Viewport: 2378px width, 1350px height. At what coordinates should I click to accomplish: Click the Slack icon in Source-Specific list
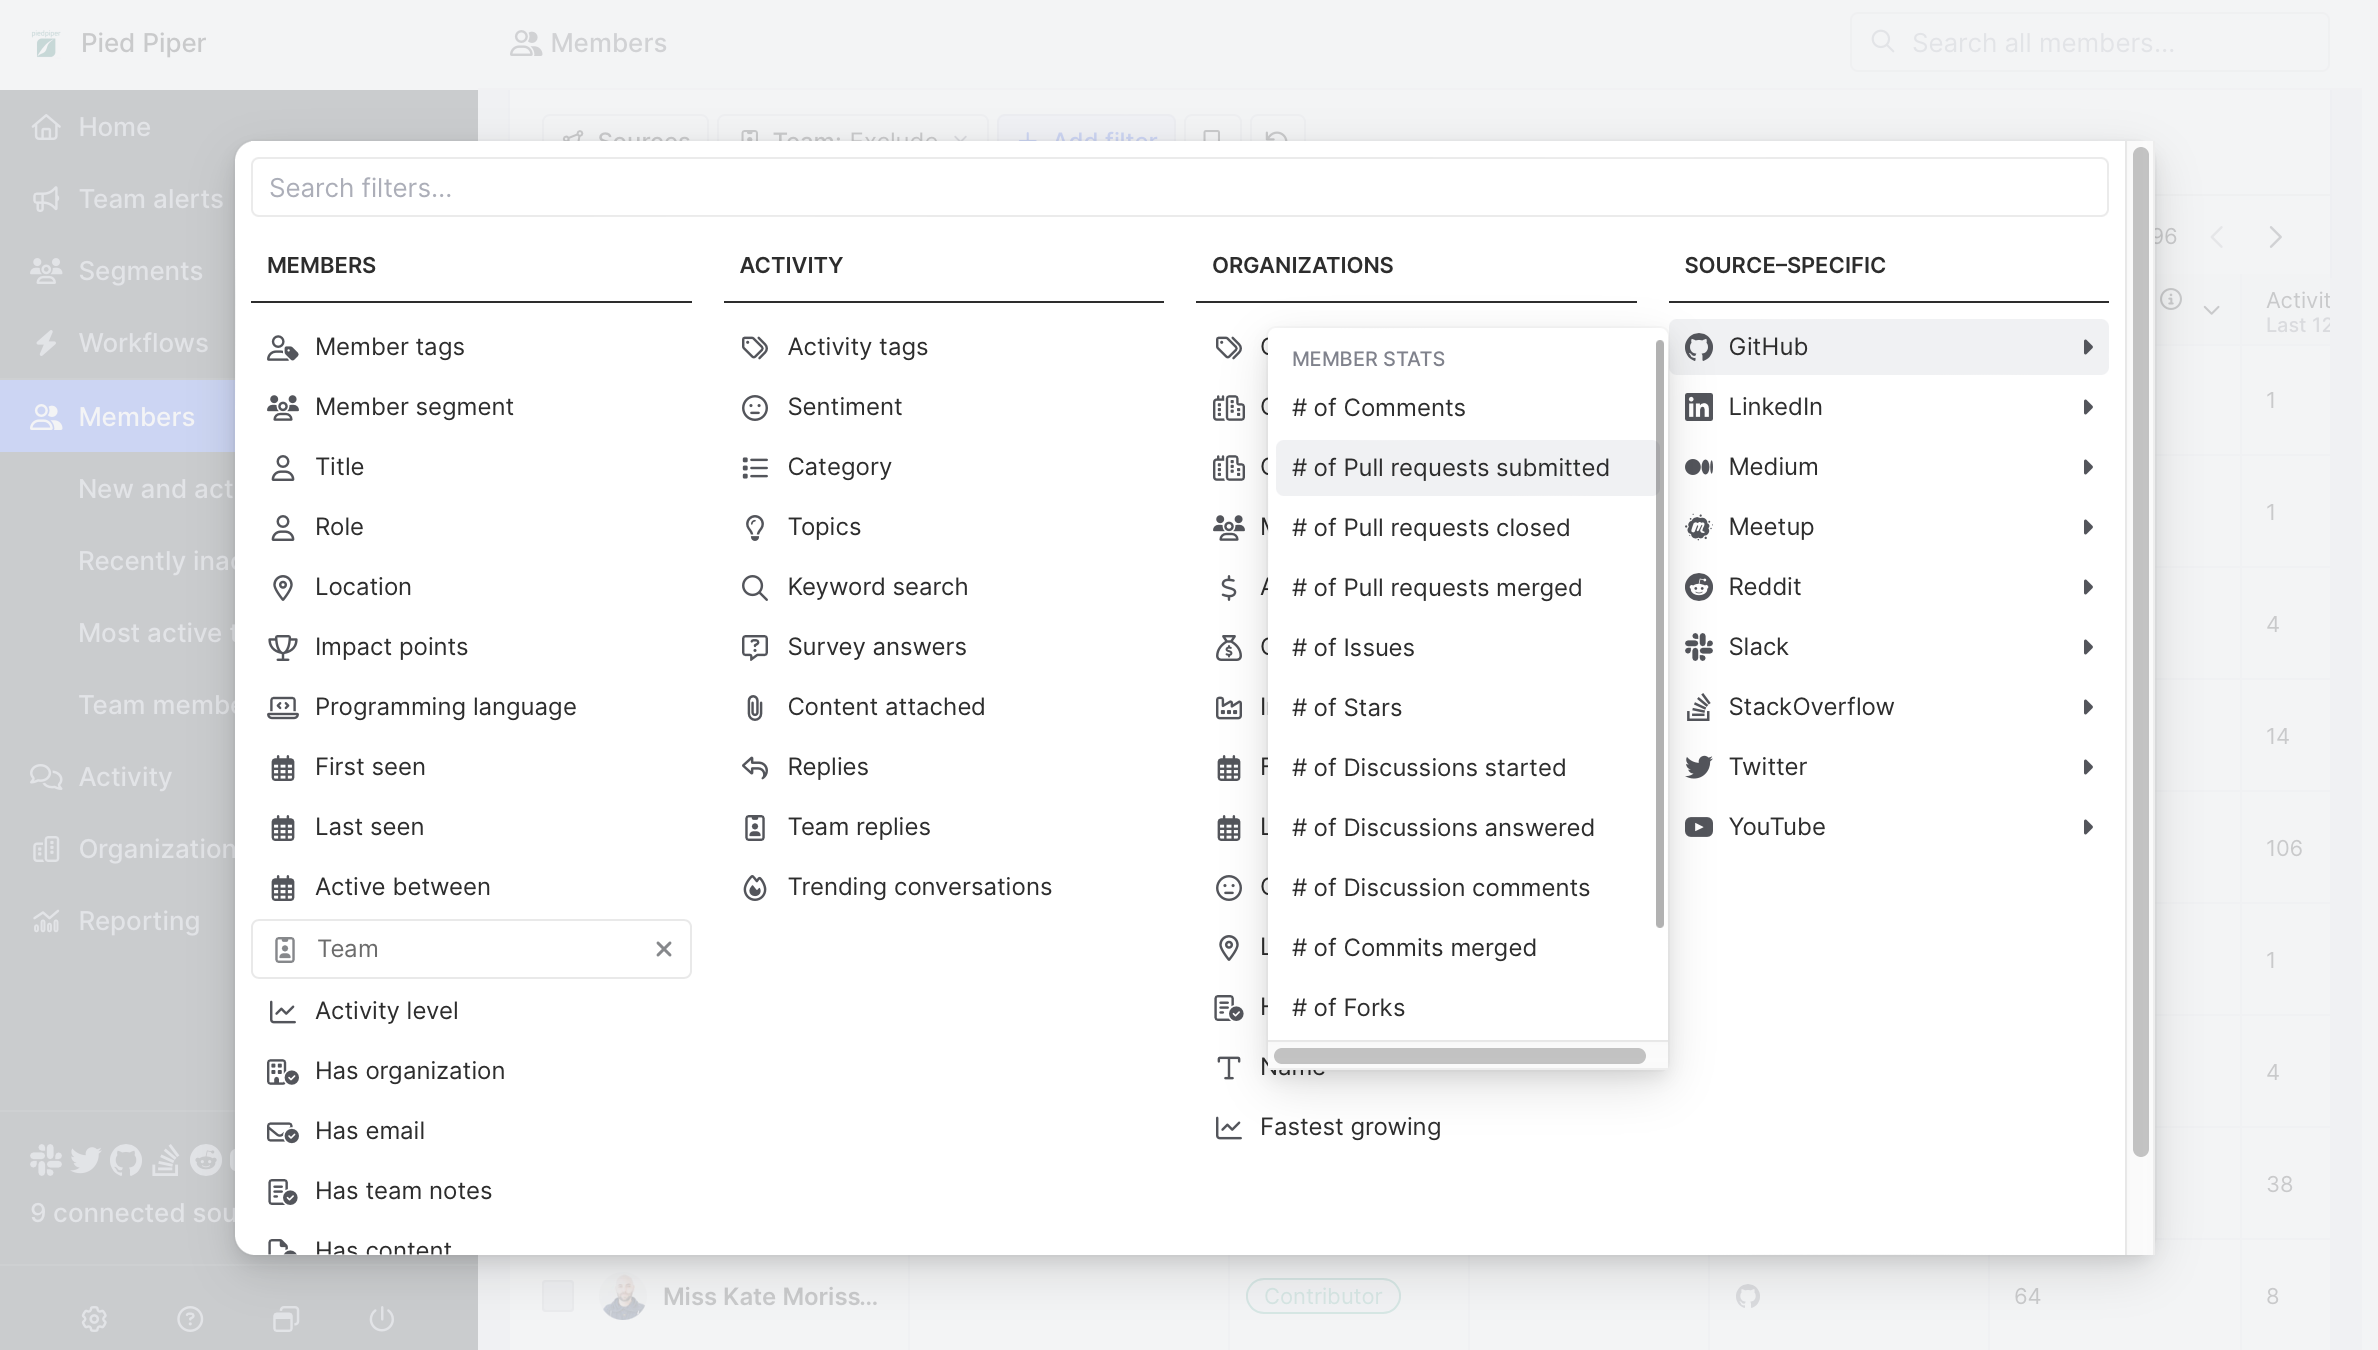coord(1698,647)
